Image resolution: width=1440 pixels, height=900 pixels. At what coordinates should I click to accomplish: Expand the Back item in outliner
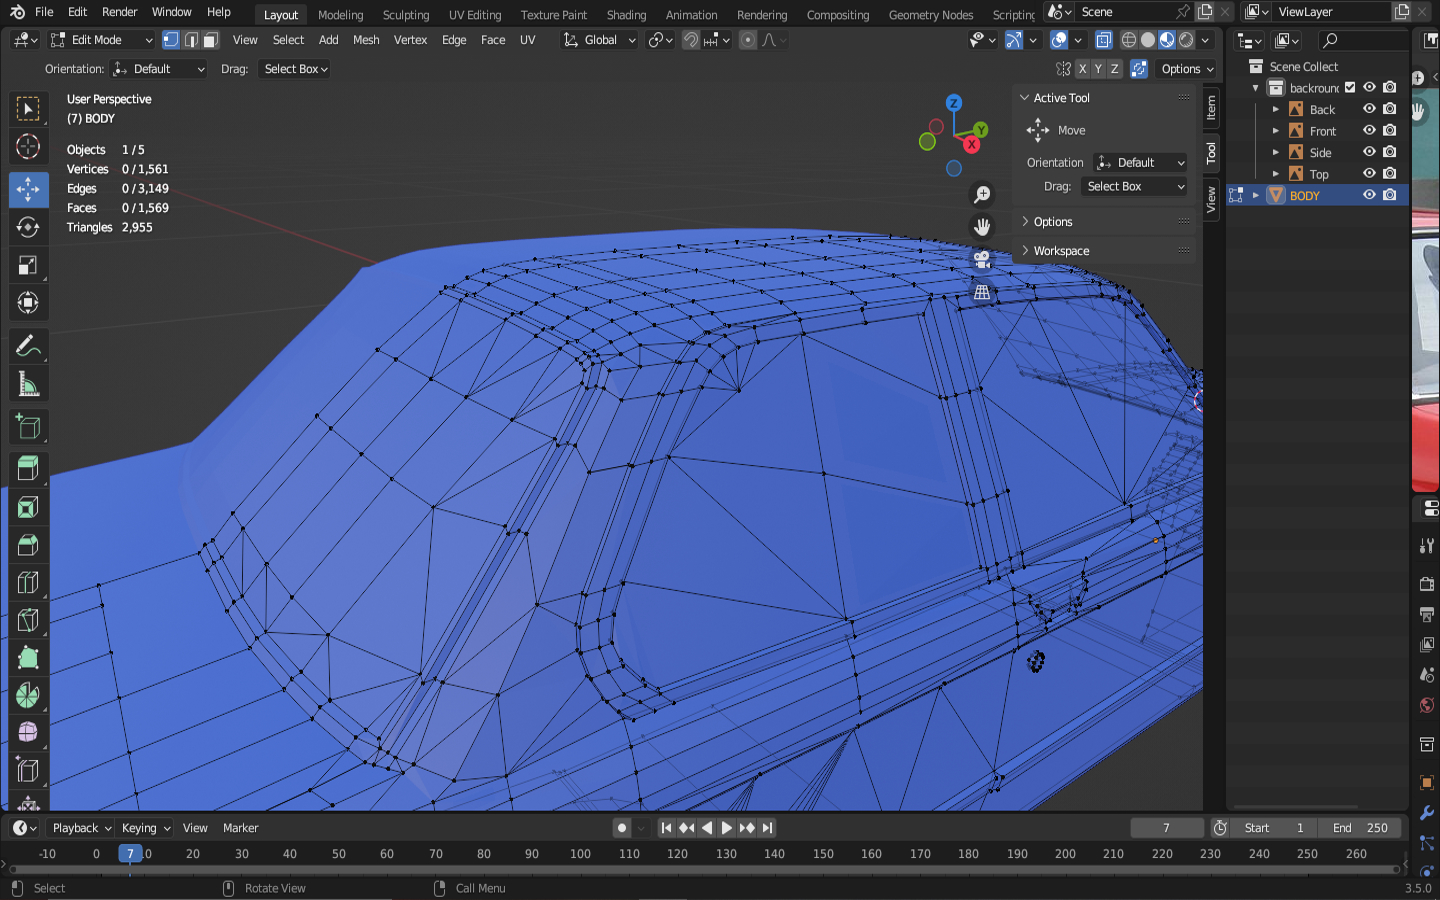[x=1275, y=109]
